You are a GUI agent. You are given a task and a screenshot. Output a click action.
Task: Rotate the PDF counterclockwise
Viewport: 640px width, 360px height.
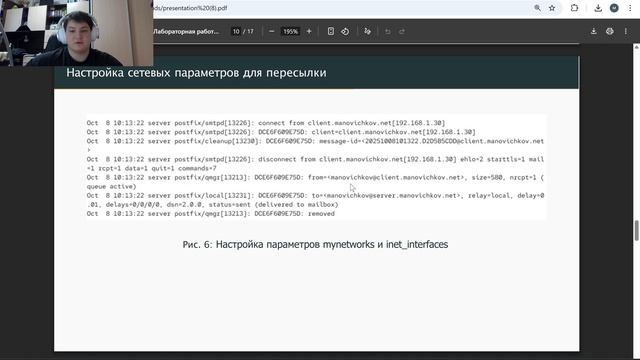(x=345, y=31)
